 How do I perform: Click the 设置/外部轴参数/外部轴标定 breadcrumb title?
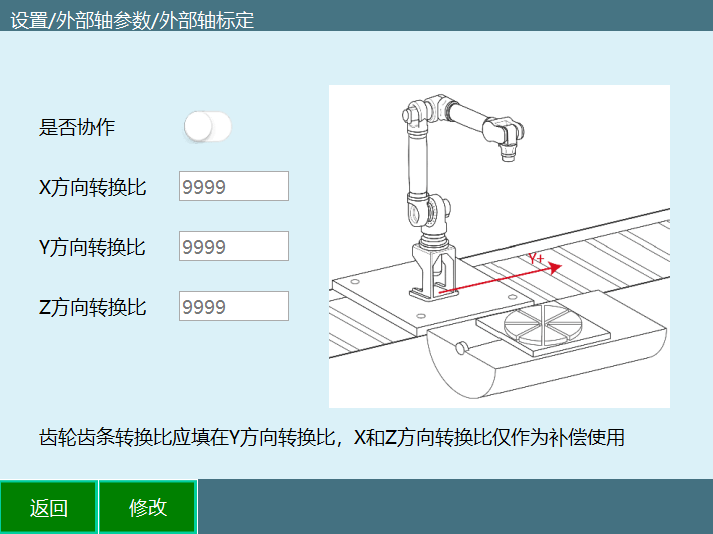pyautogui.click(x=132, y=20)
